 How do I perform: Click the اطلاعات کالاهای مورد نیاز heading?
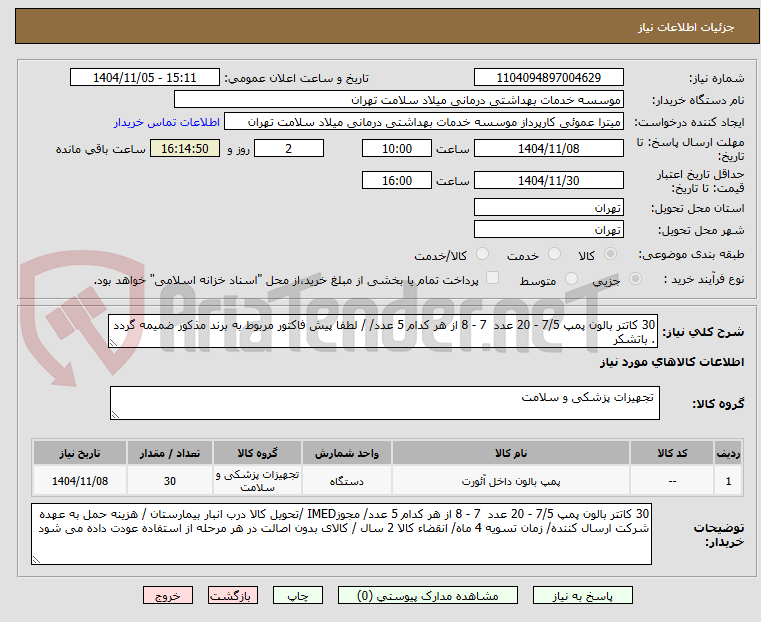(x=672, y=362)
